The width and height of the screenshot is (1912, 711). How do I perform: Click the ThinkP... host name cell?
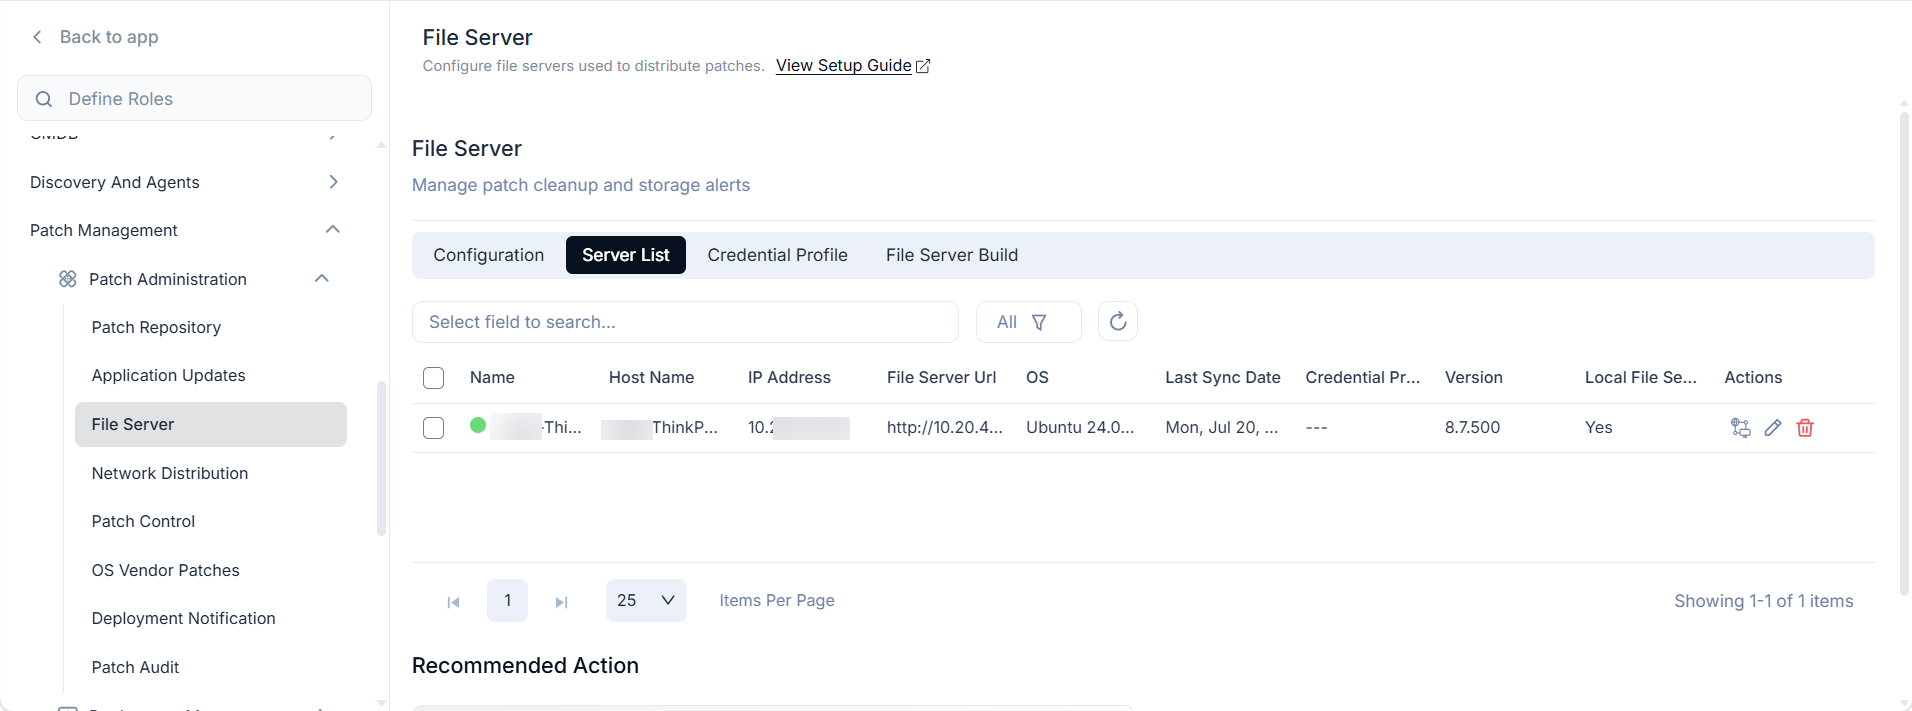(660, 427)
